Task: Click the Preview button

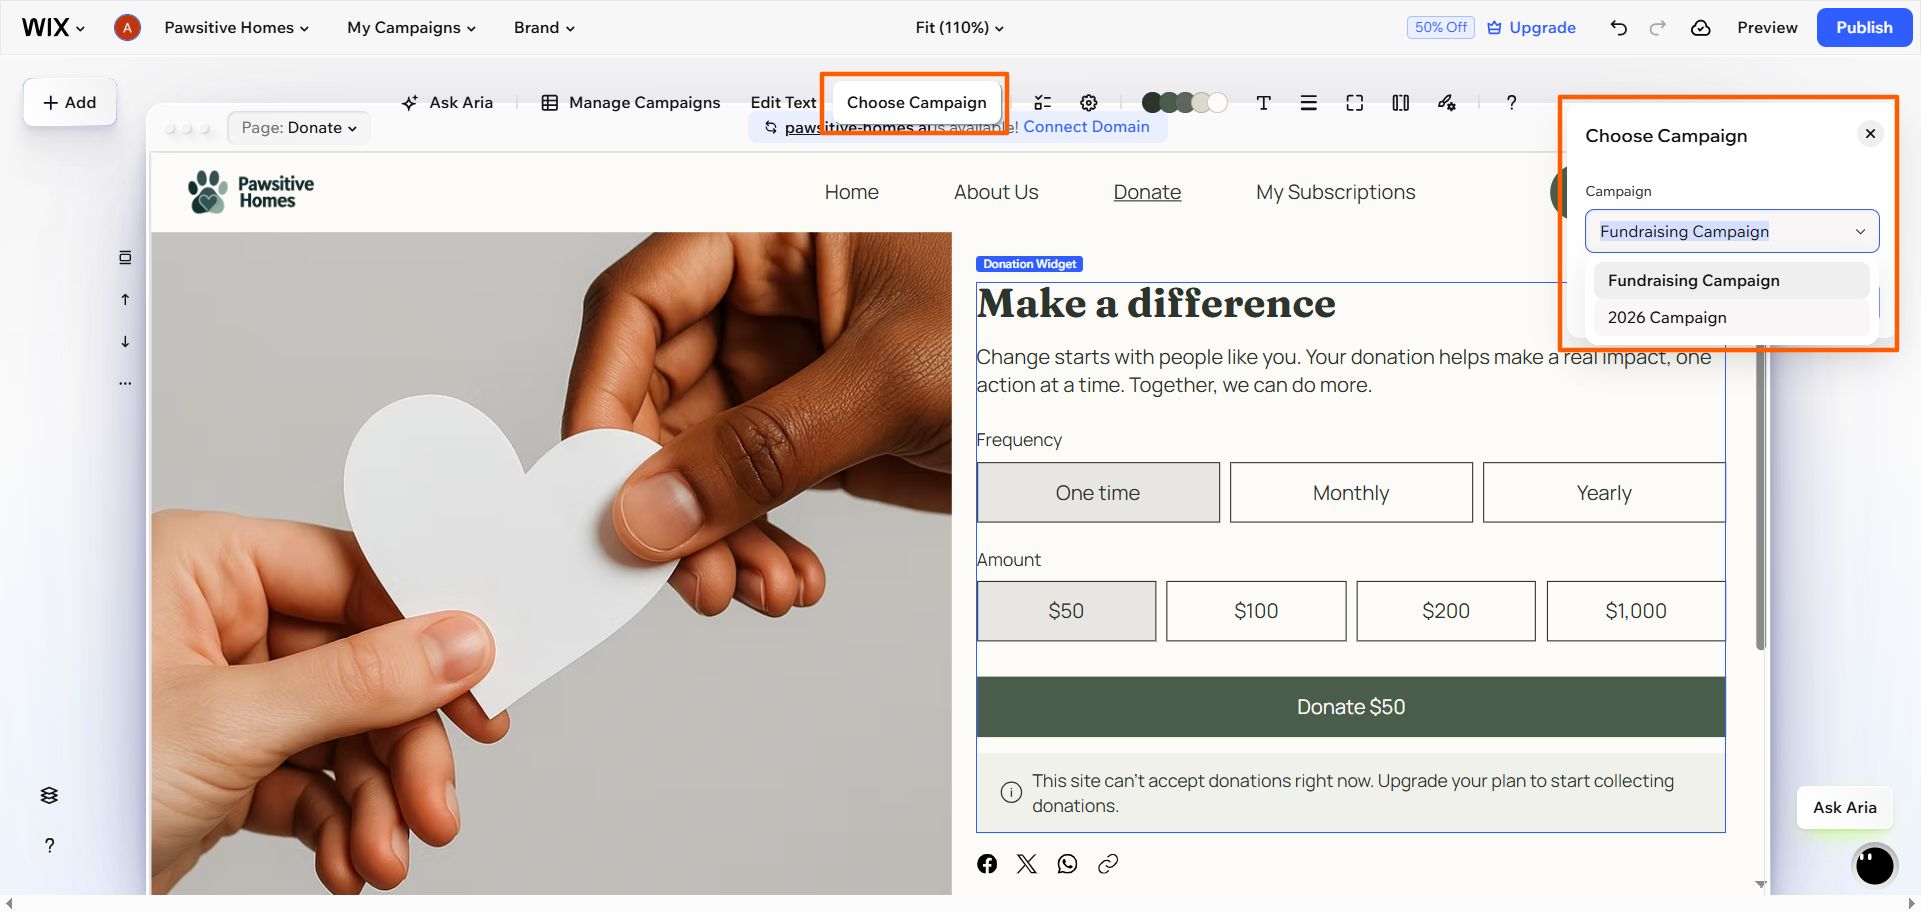Action: 1767,27
